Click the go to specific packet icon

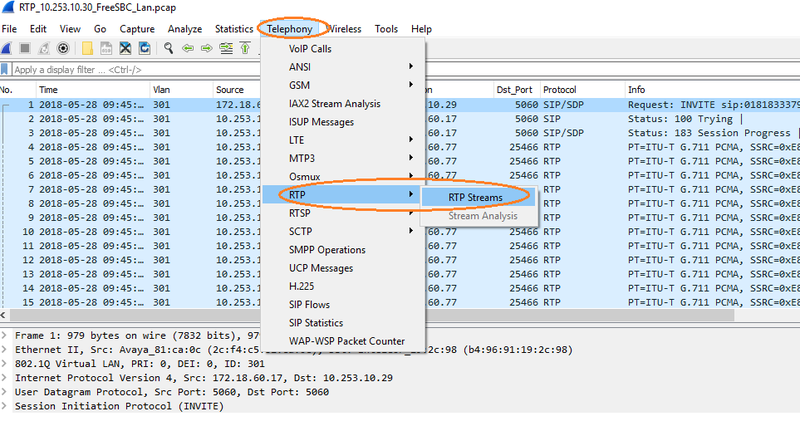pyautogui.click(x=226, y=48)
